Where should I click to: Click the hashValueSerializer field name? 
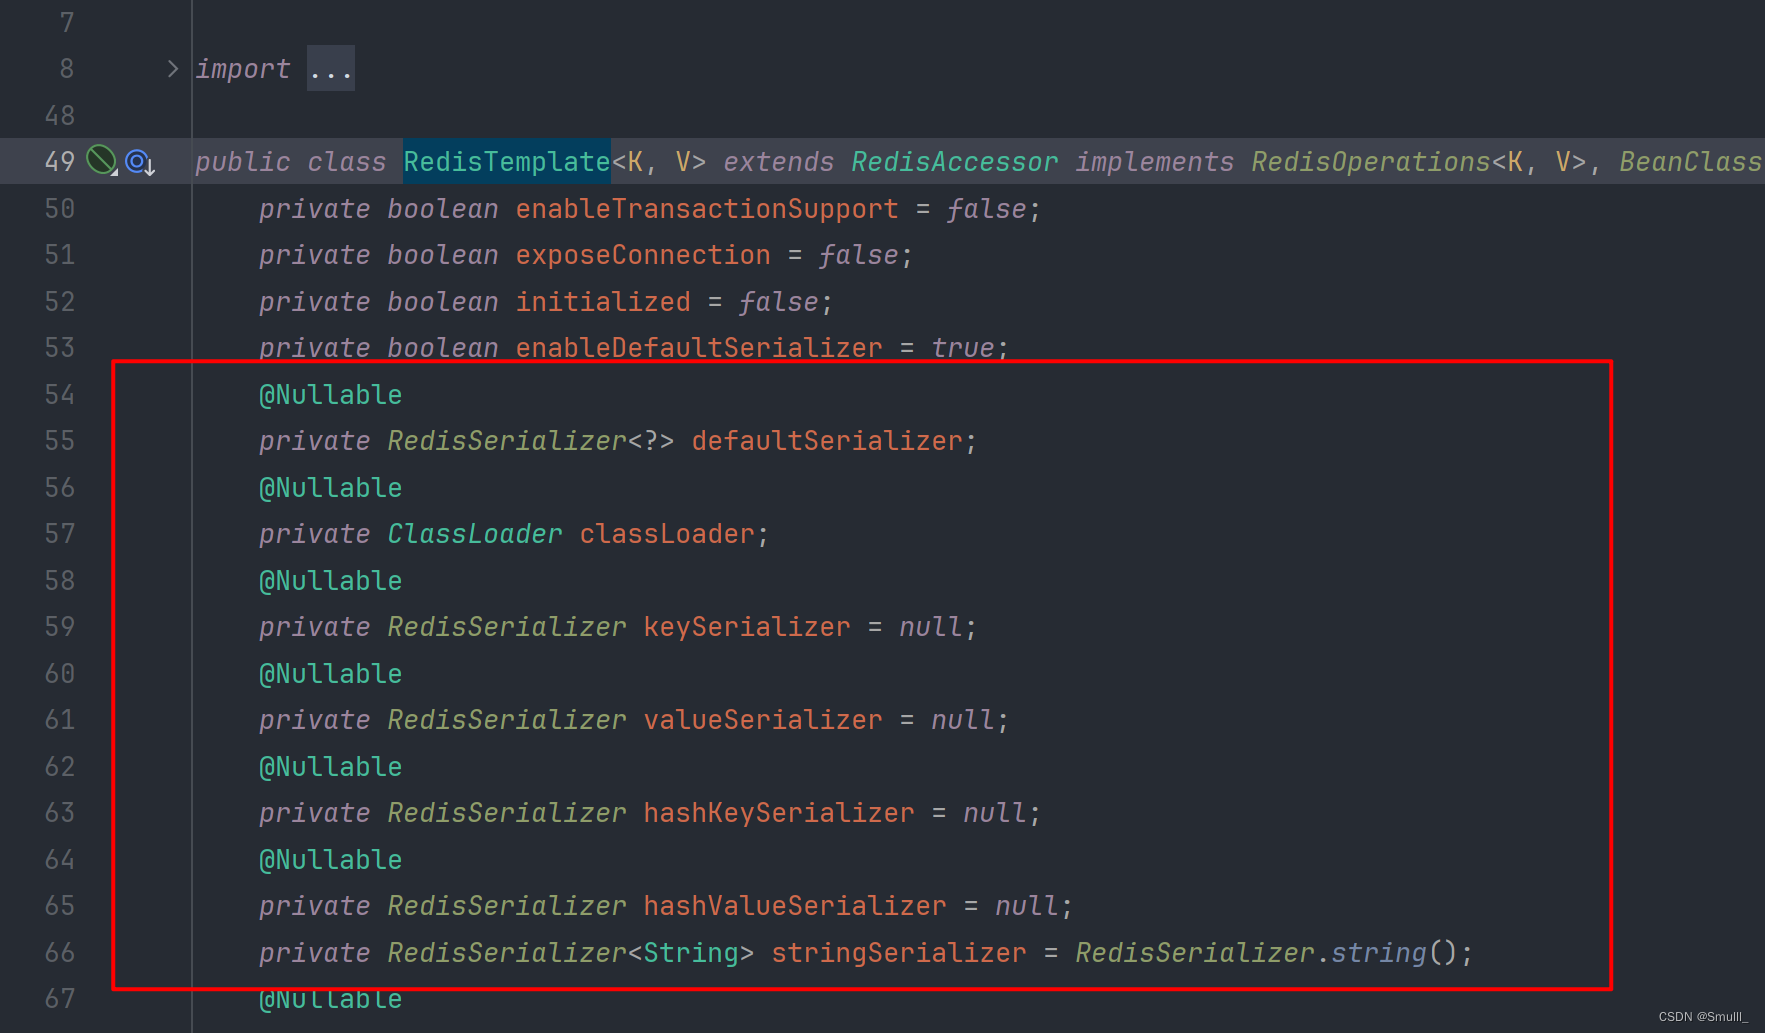(x=795, y=906)
